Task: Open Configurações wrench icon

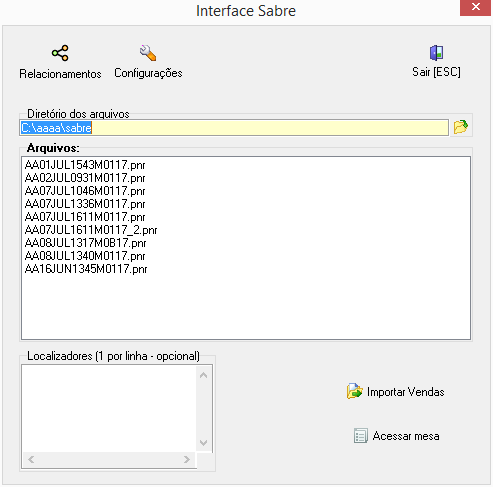Action: click(148, 53)
